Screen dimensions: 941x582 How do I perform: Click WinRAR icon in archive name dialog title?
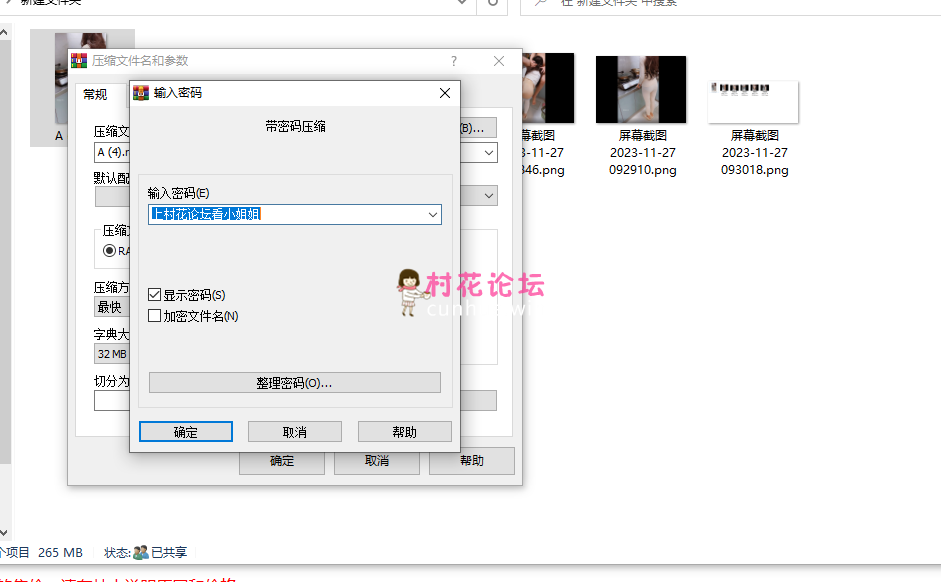coord(79,61)
